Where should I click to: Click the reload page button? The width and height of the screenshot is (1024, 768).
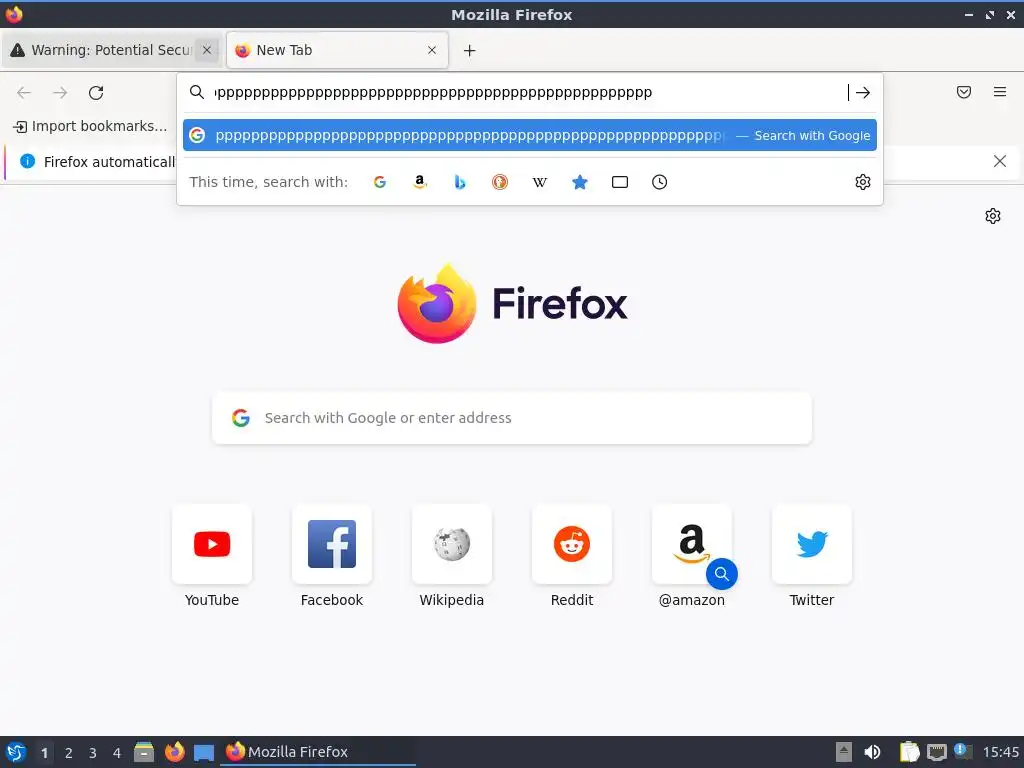pos(96,93)
